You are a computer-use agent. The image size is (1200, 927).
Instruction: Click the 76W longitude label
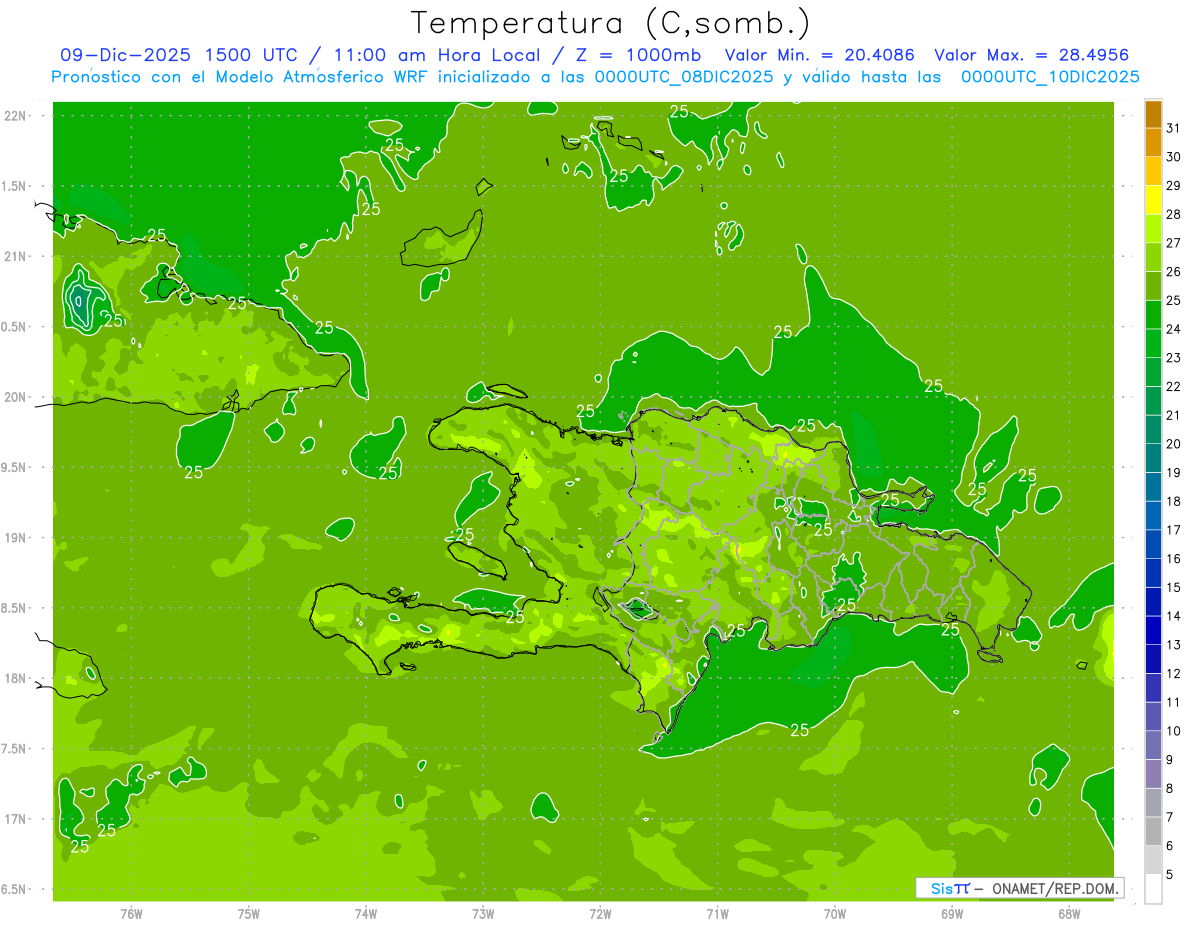tap(131, 914)
